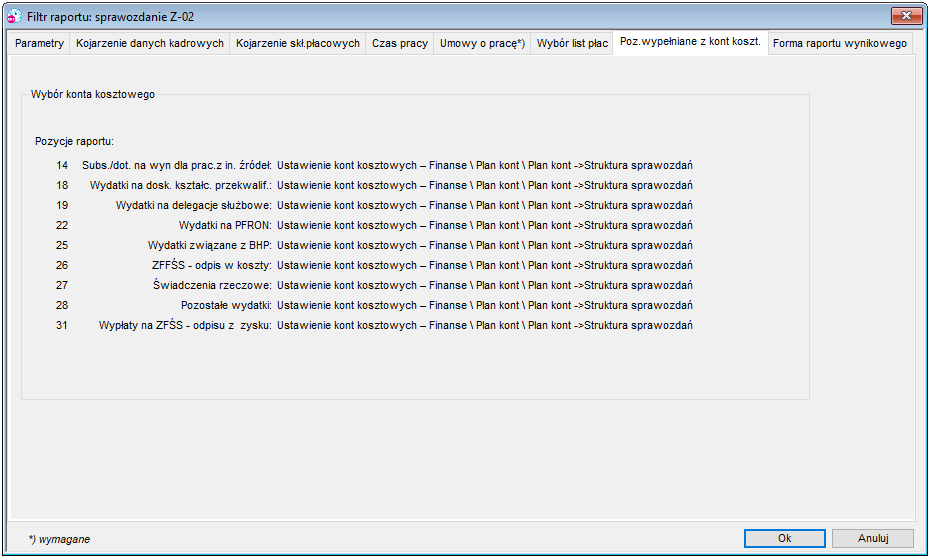Go to the Czas pracy tab
This screenshot has width=929, height=557.
400,43
